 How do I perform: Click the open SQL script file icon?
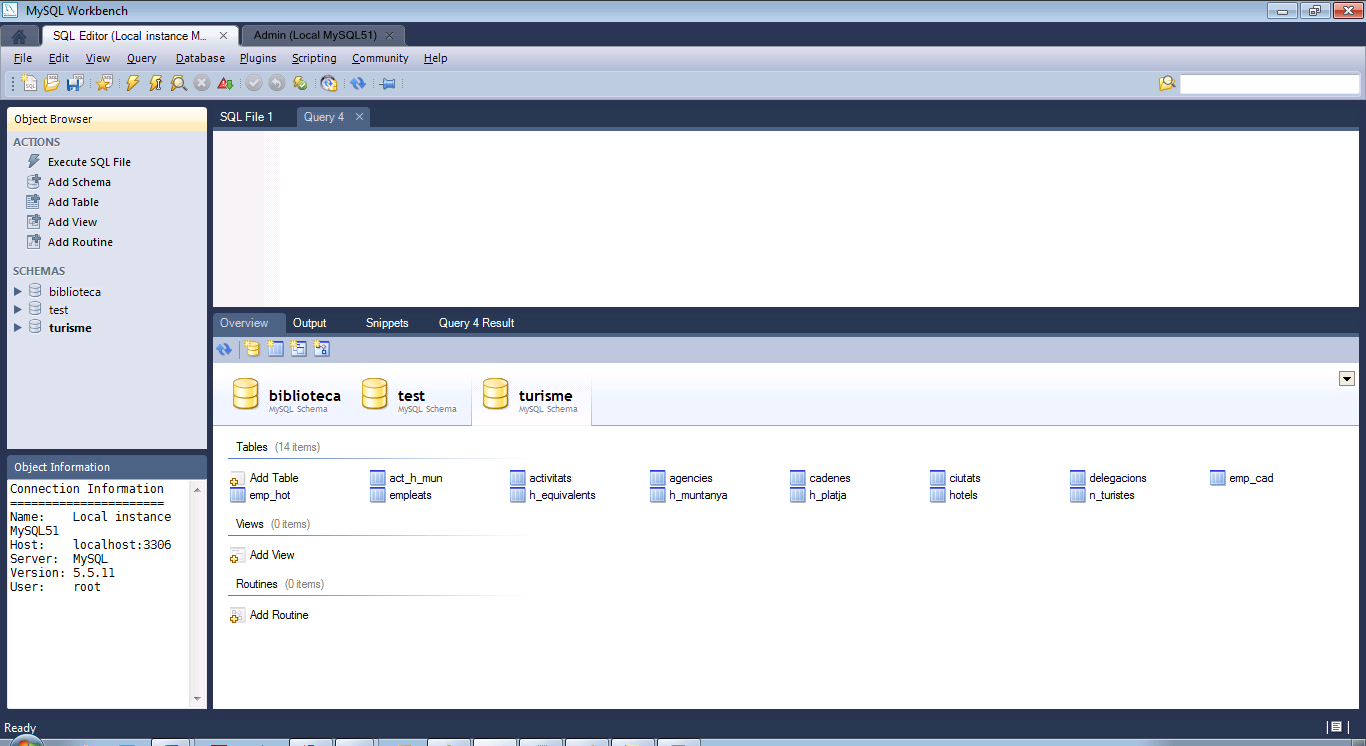52,84
